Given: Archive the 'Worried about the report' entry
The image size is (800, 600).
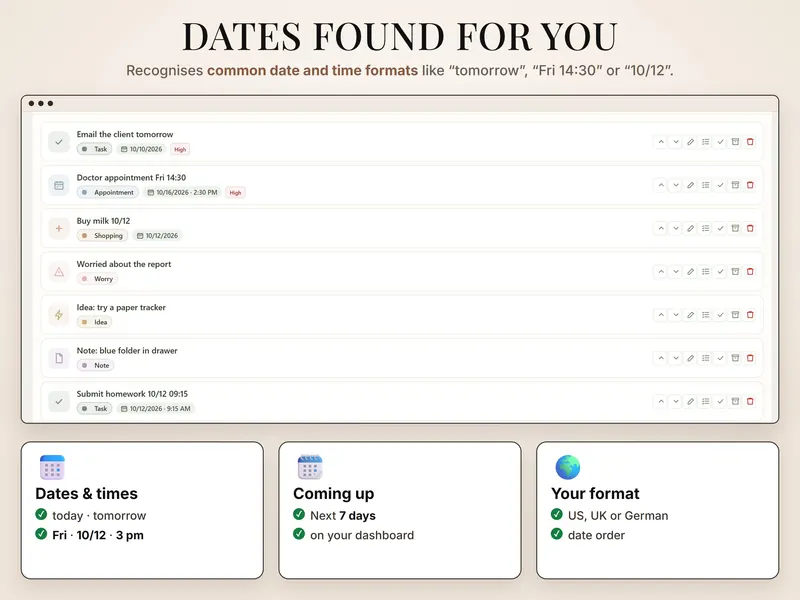Looking at the screenshot, I should 735,272.
